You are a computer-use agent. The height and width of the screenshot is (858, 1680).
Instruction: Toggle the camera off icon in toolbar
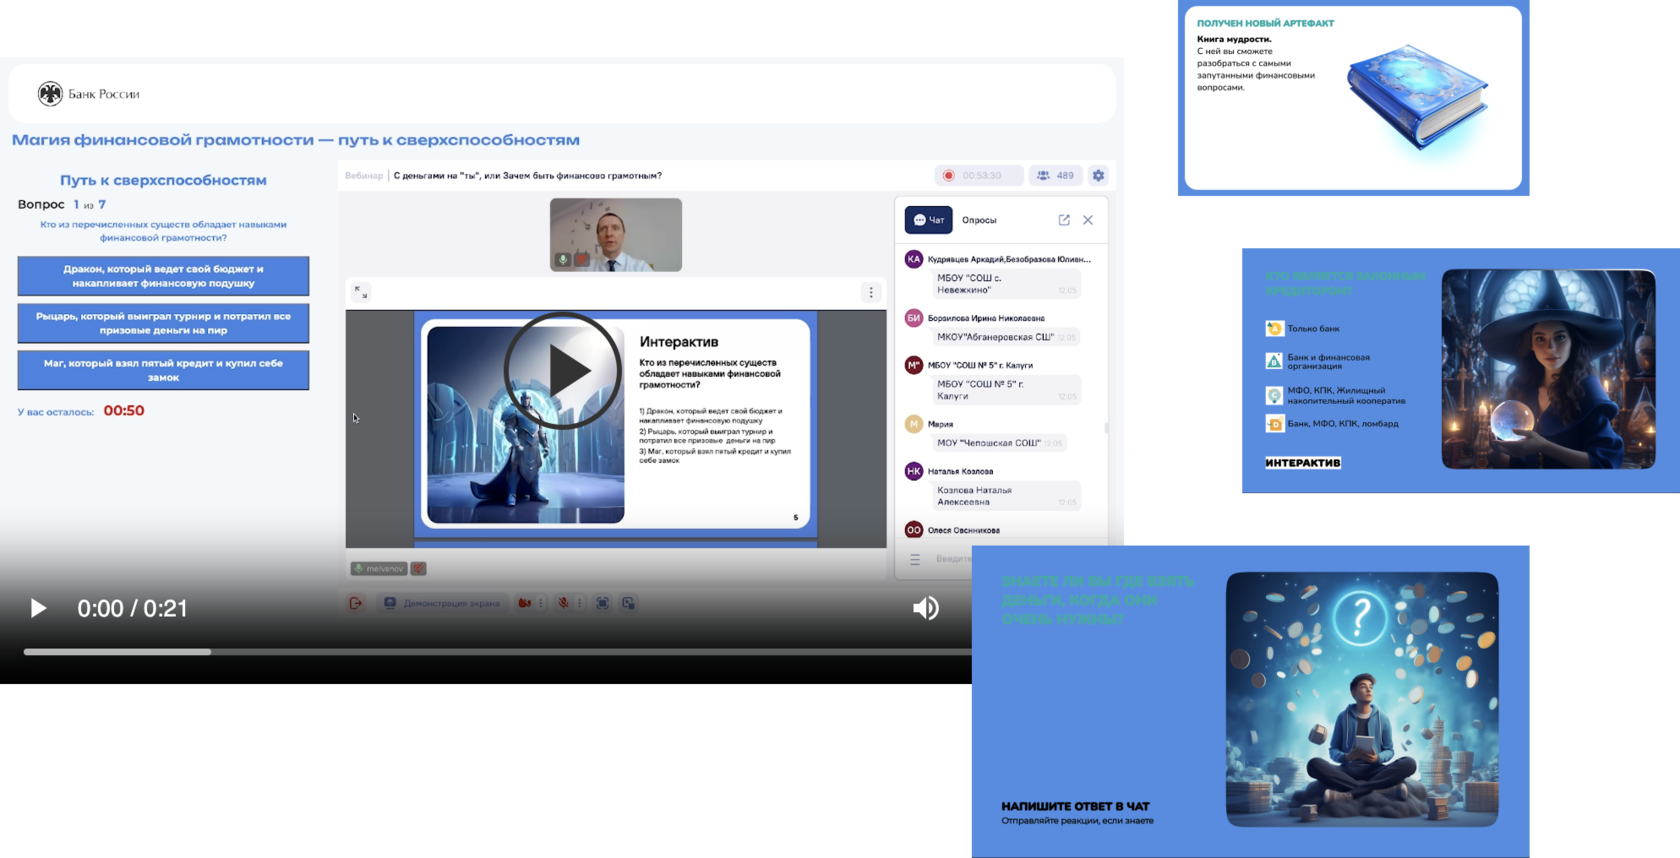click(x=525, y=603)
